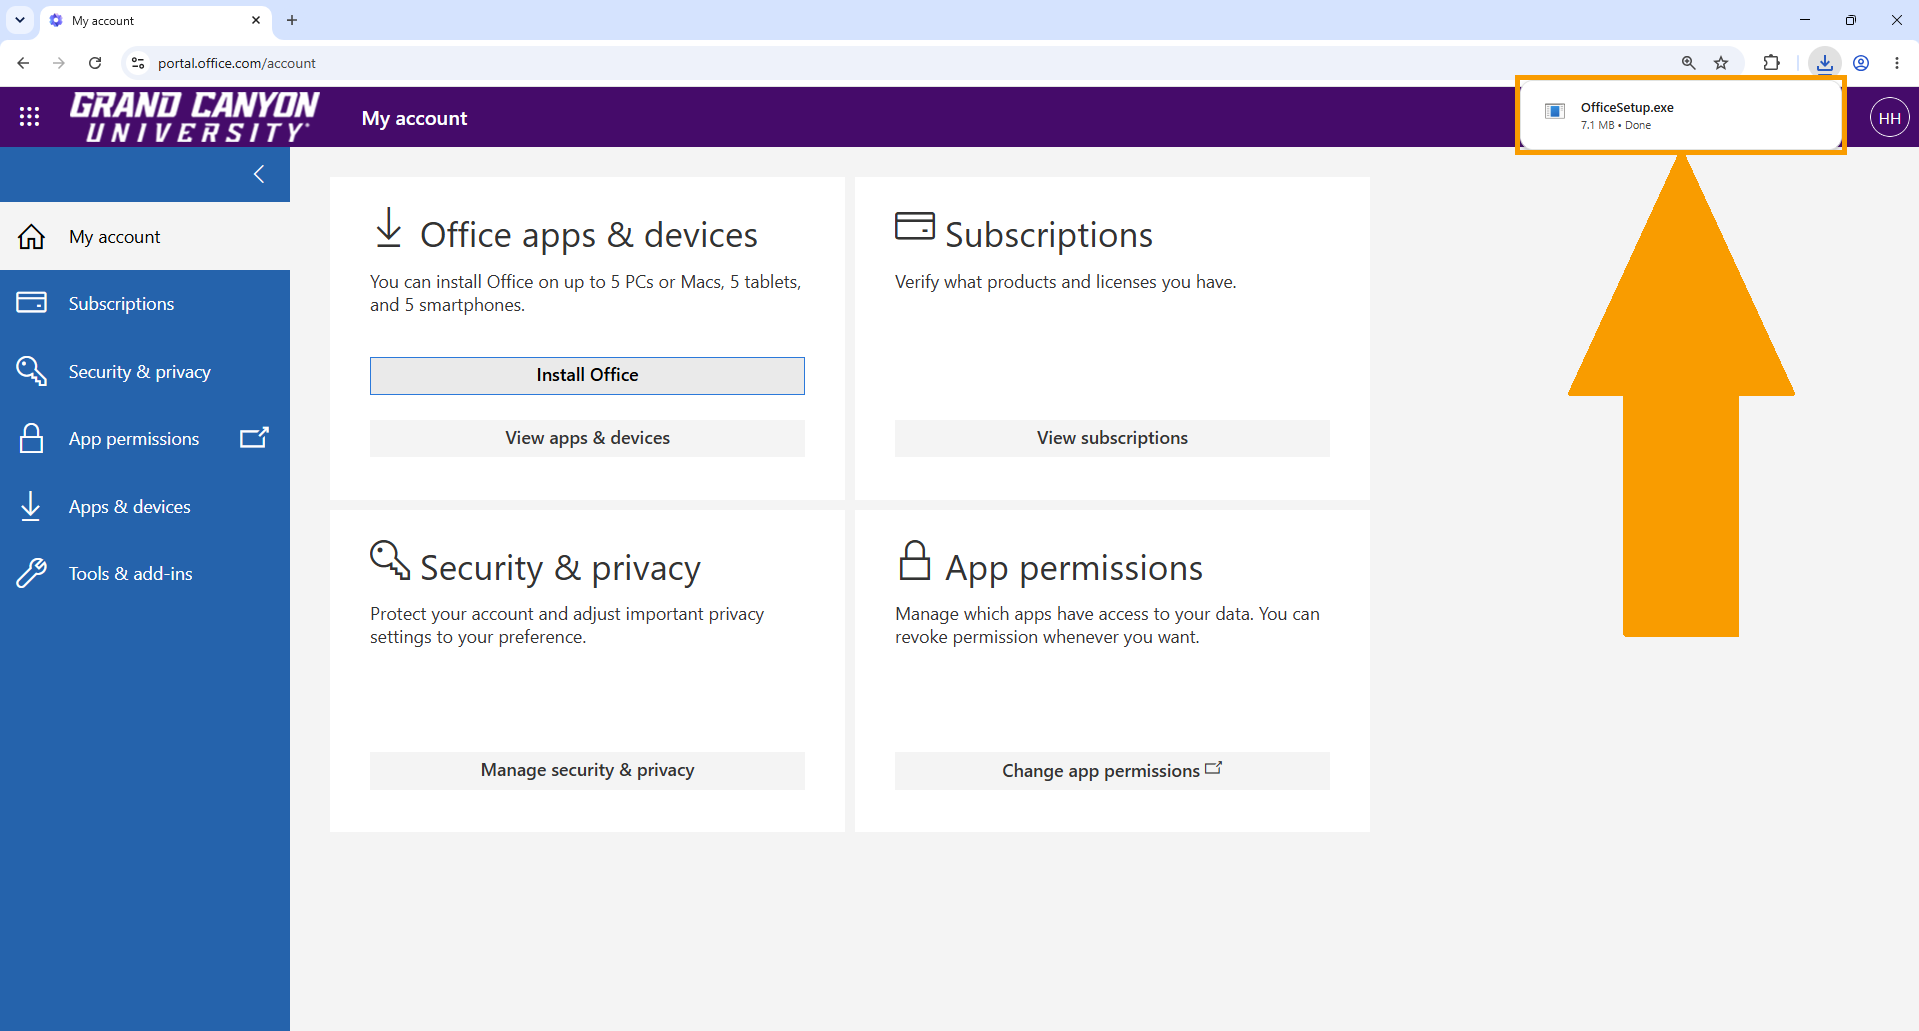Open the HH account avatar menu
The height and width of the screenshot is (1031, 1919).
tap(1890, 118)
